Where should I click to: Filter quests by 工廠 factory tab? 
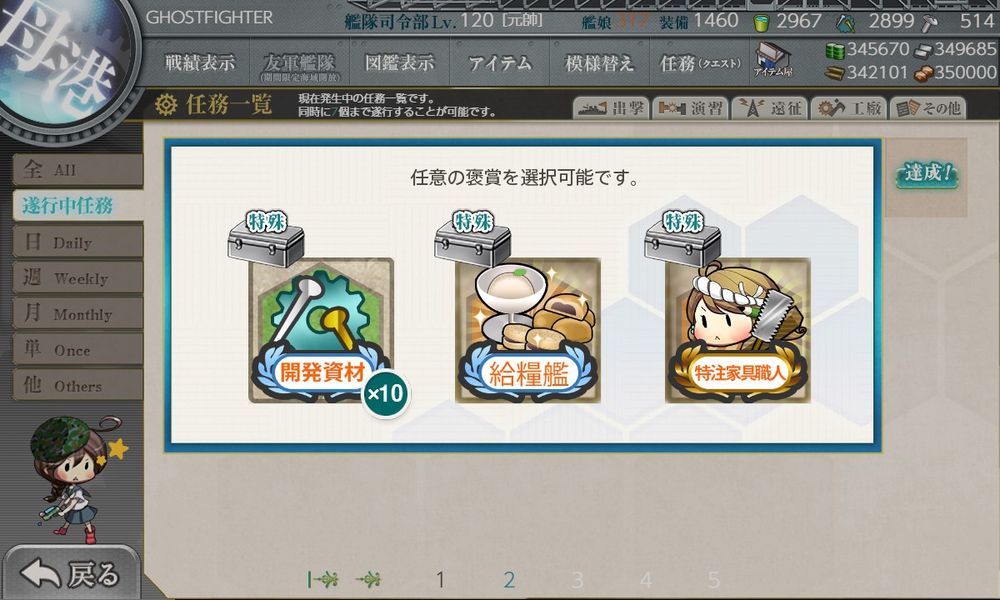click(849, 108)
